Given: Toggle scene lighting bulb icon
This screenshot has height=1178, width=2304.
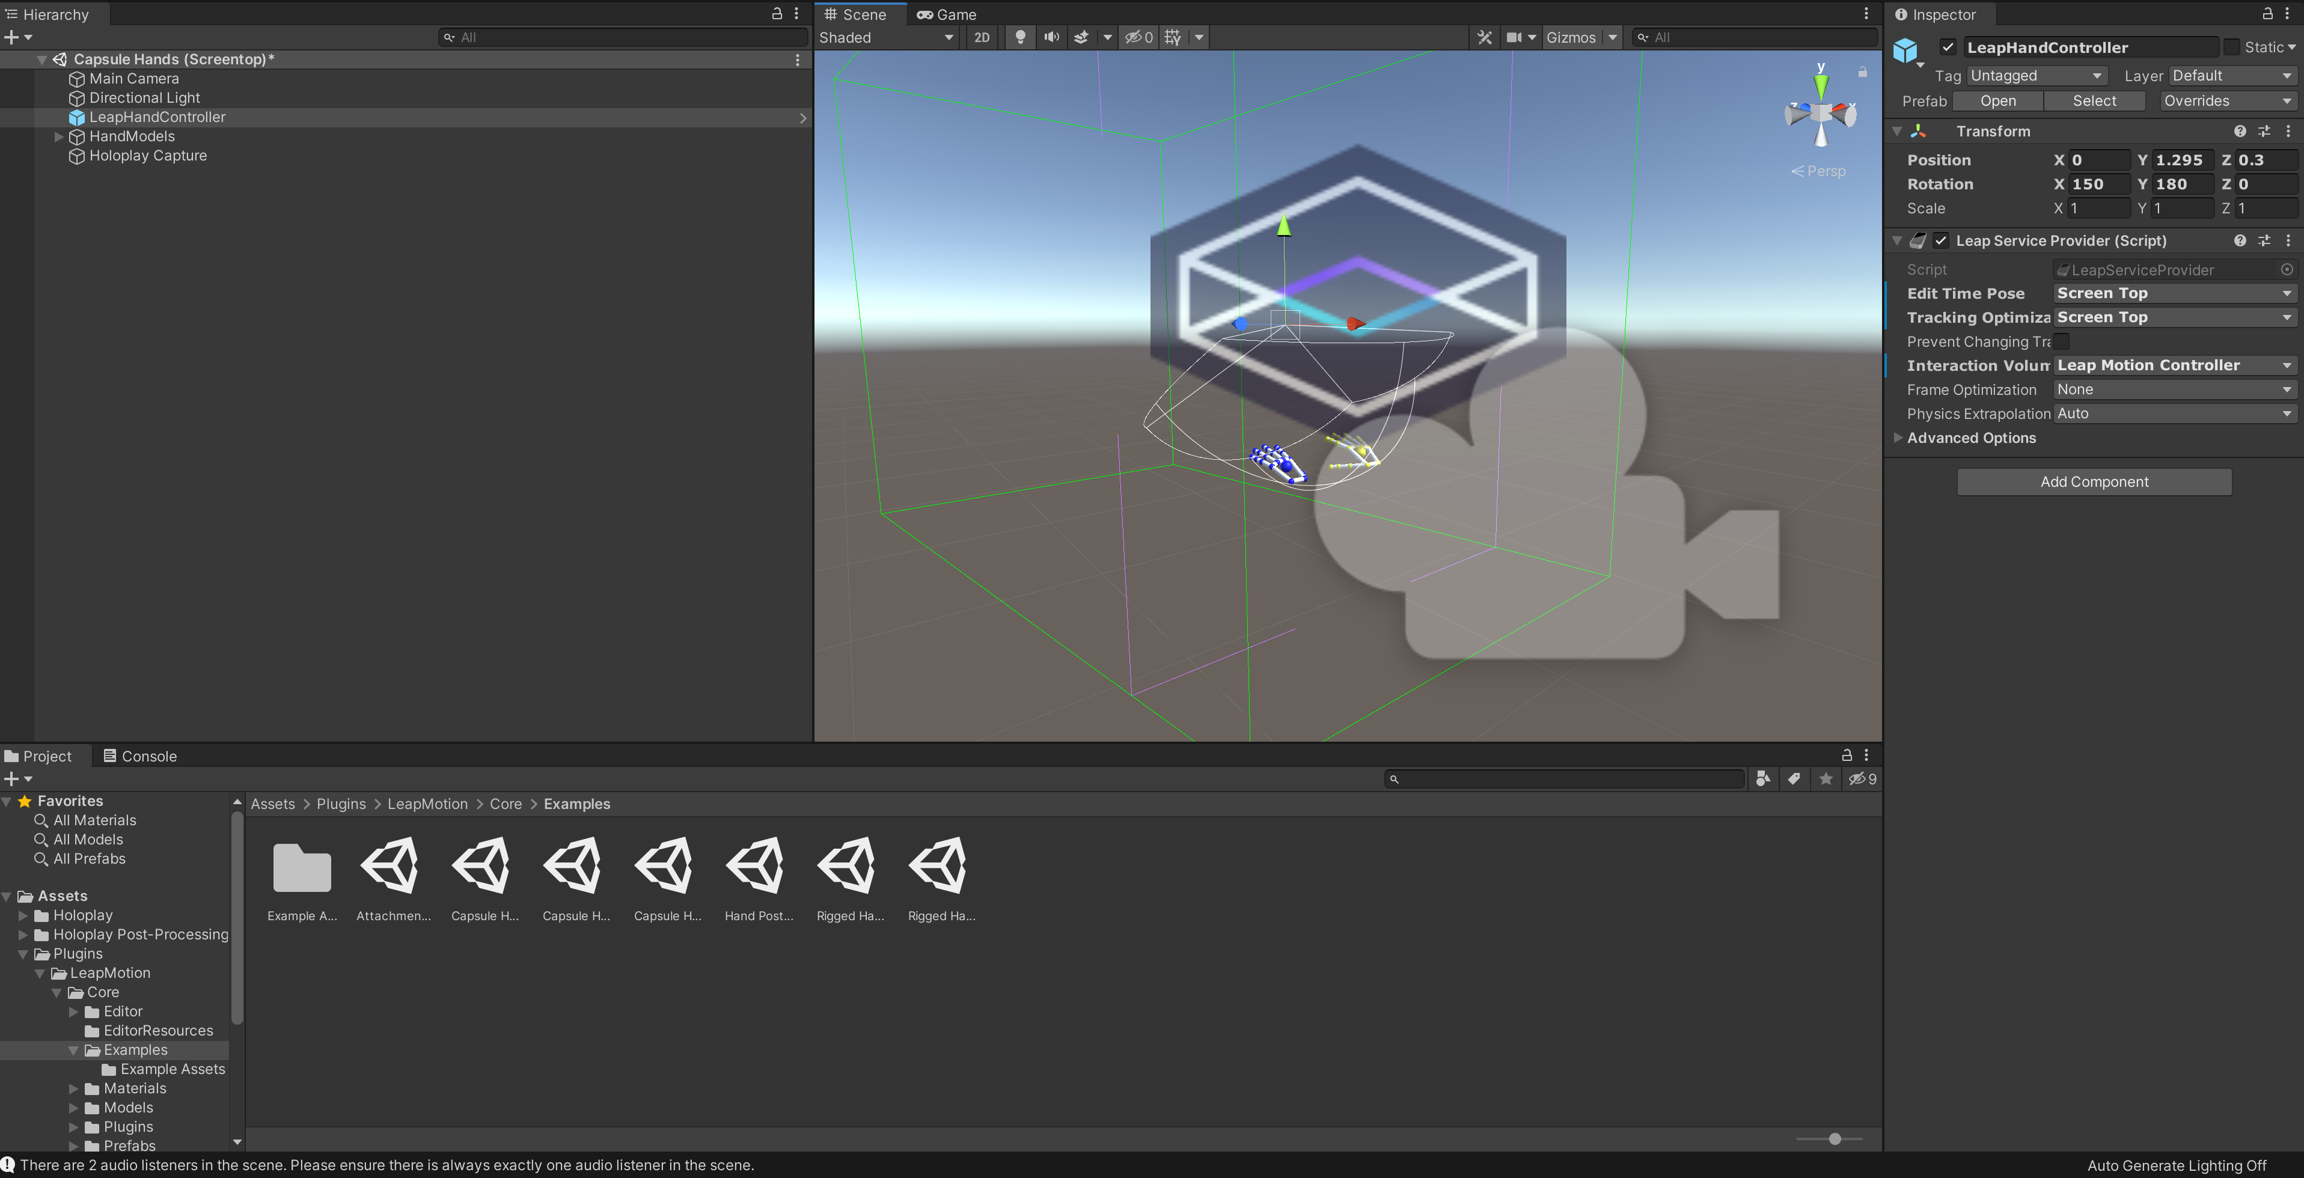Looking at the screenshot, I should click(x=1019, y=37).
